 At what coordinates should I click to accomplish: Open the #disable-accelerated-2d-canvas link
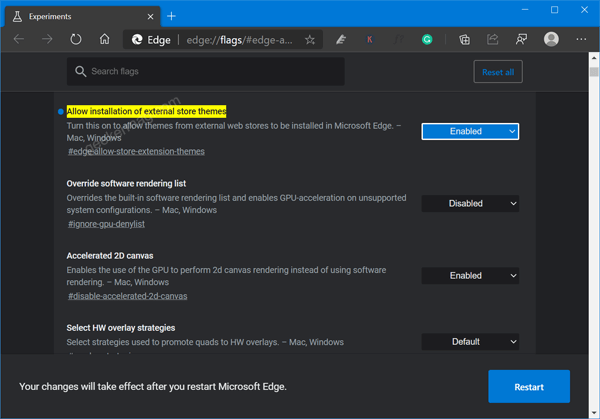[x=127, y=296]
